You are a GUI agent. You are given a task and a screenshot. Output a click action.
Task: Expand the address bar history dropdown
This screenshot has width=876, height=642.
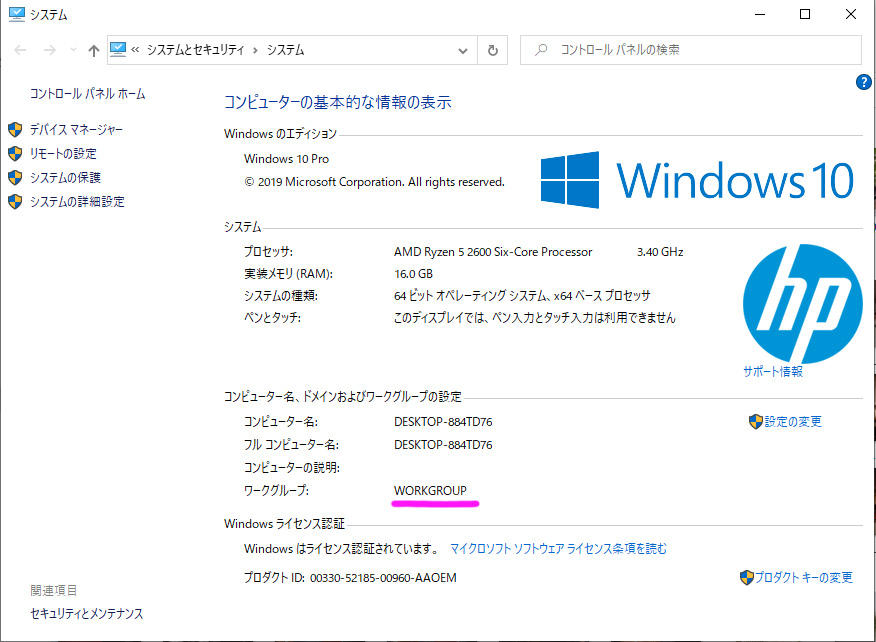click(463, 51)
